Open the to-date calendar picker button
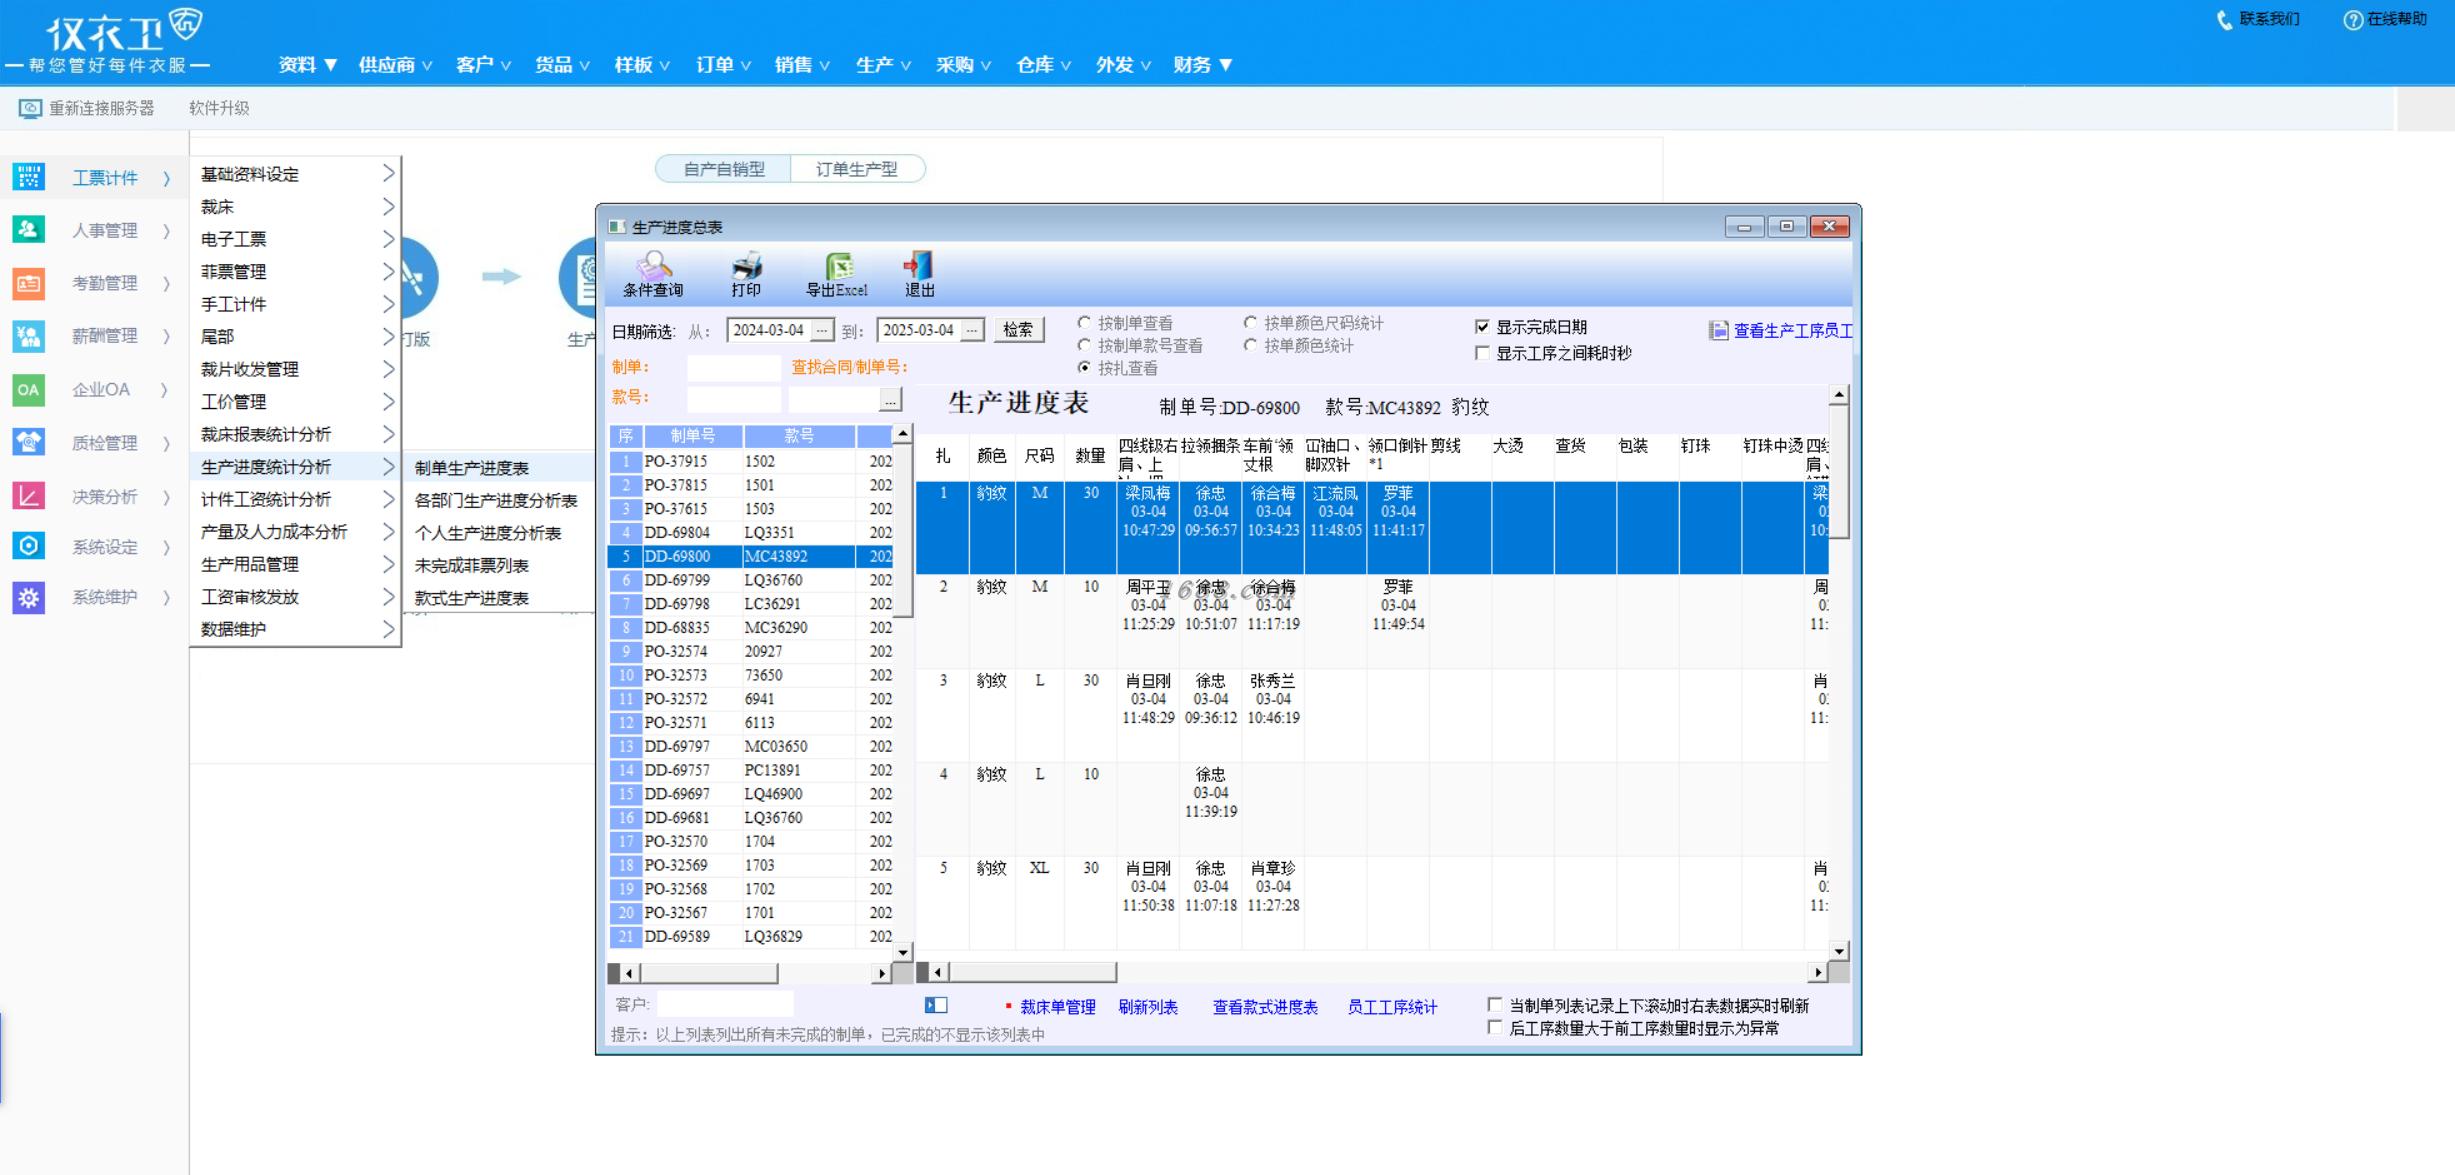The width and height of the screenshot is (2455, 1175). tap(973, 330)
